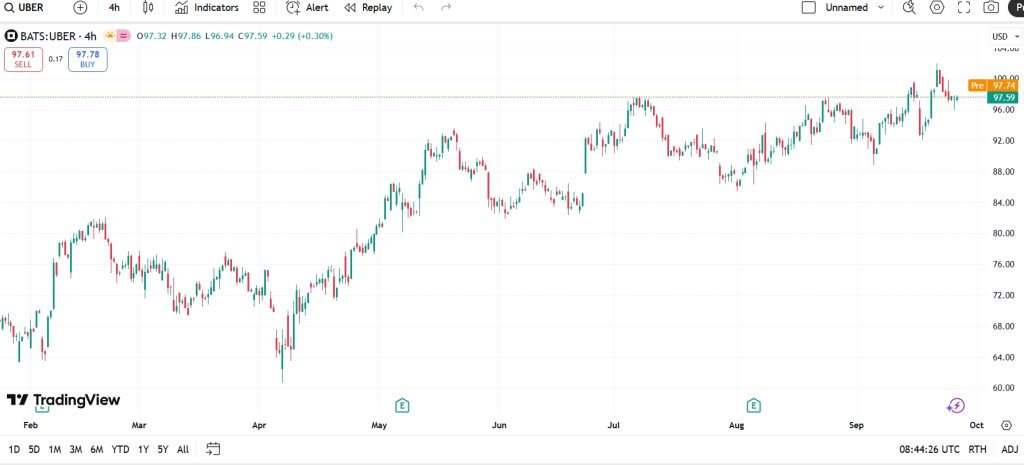
Task: Click the 96.00 price scale label
Action: (1003, 110)
